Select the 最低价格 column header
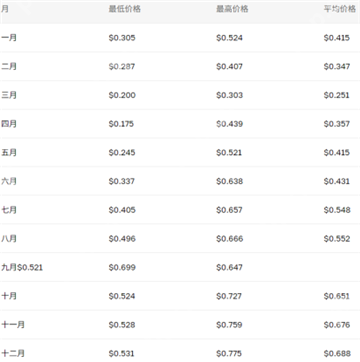Screen dimensions: 360x362 click(125, 9)
